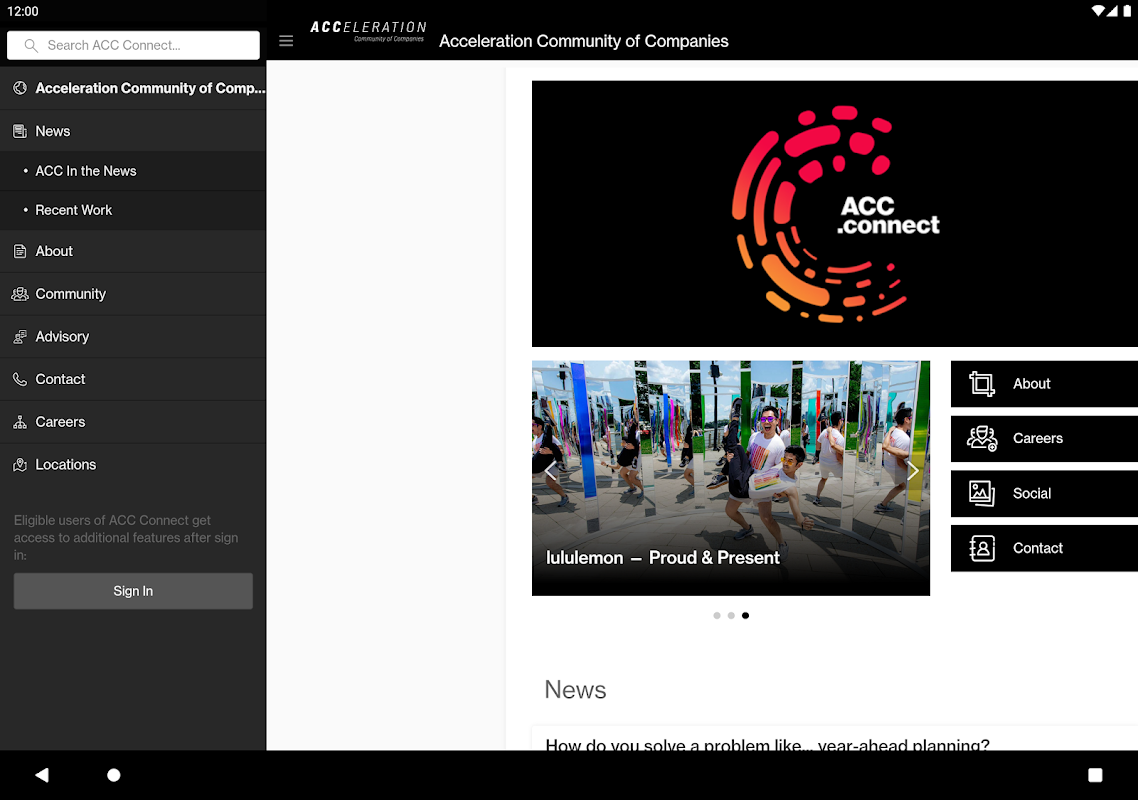Image resolution: width=1138 pixels, height=800 pixels.
Task: Click the Contact tile address book icon
Action: tap(981, 548)
